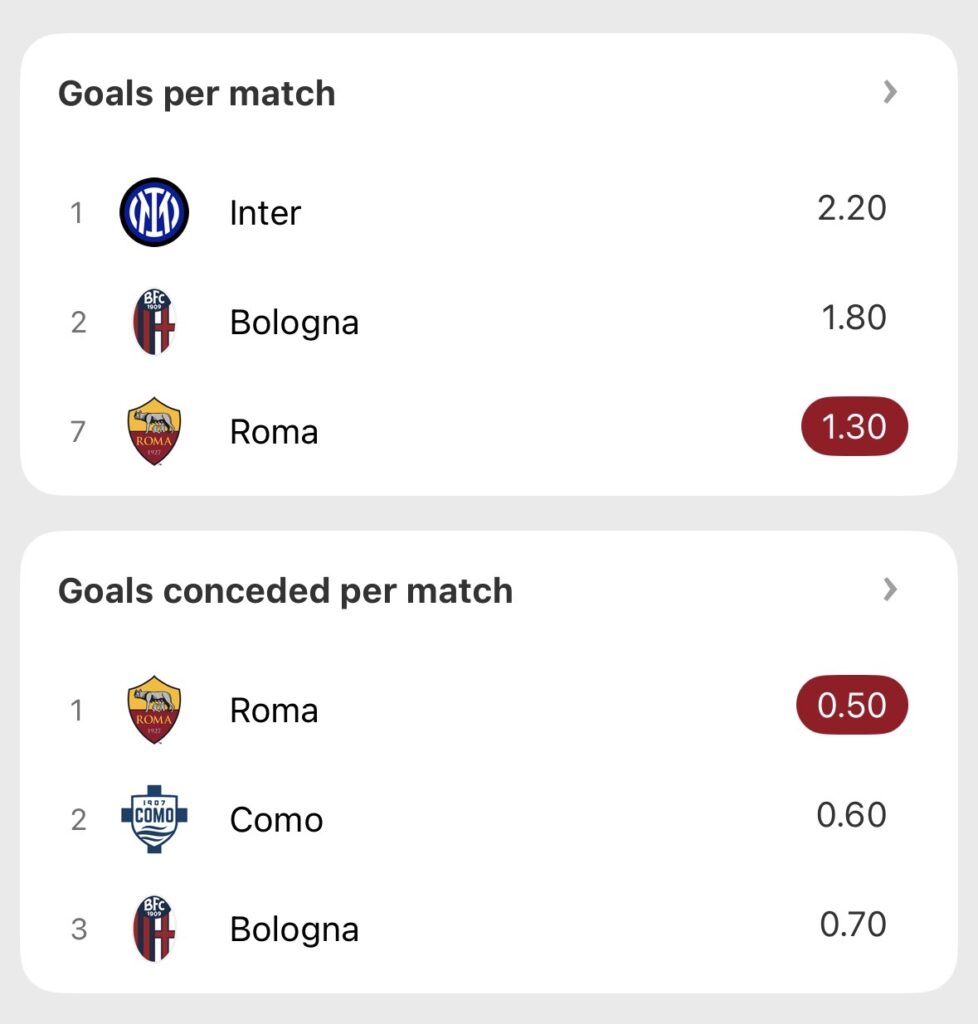Screen dimensions: 978x1024
Task: Select Bologna name in Goals conceded list
Action: [294, 930]
